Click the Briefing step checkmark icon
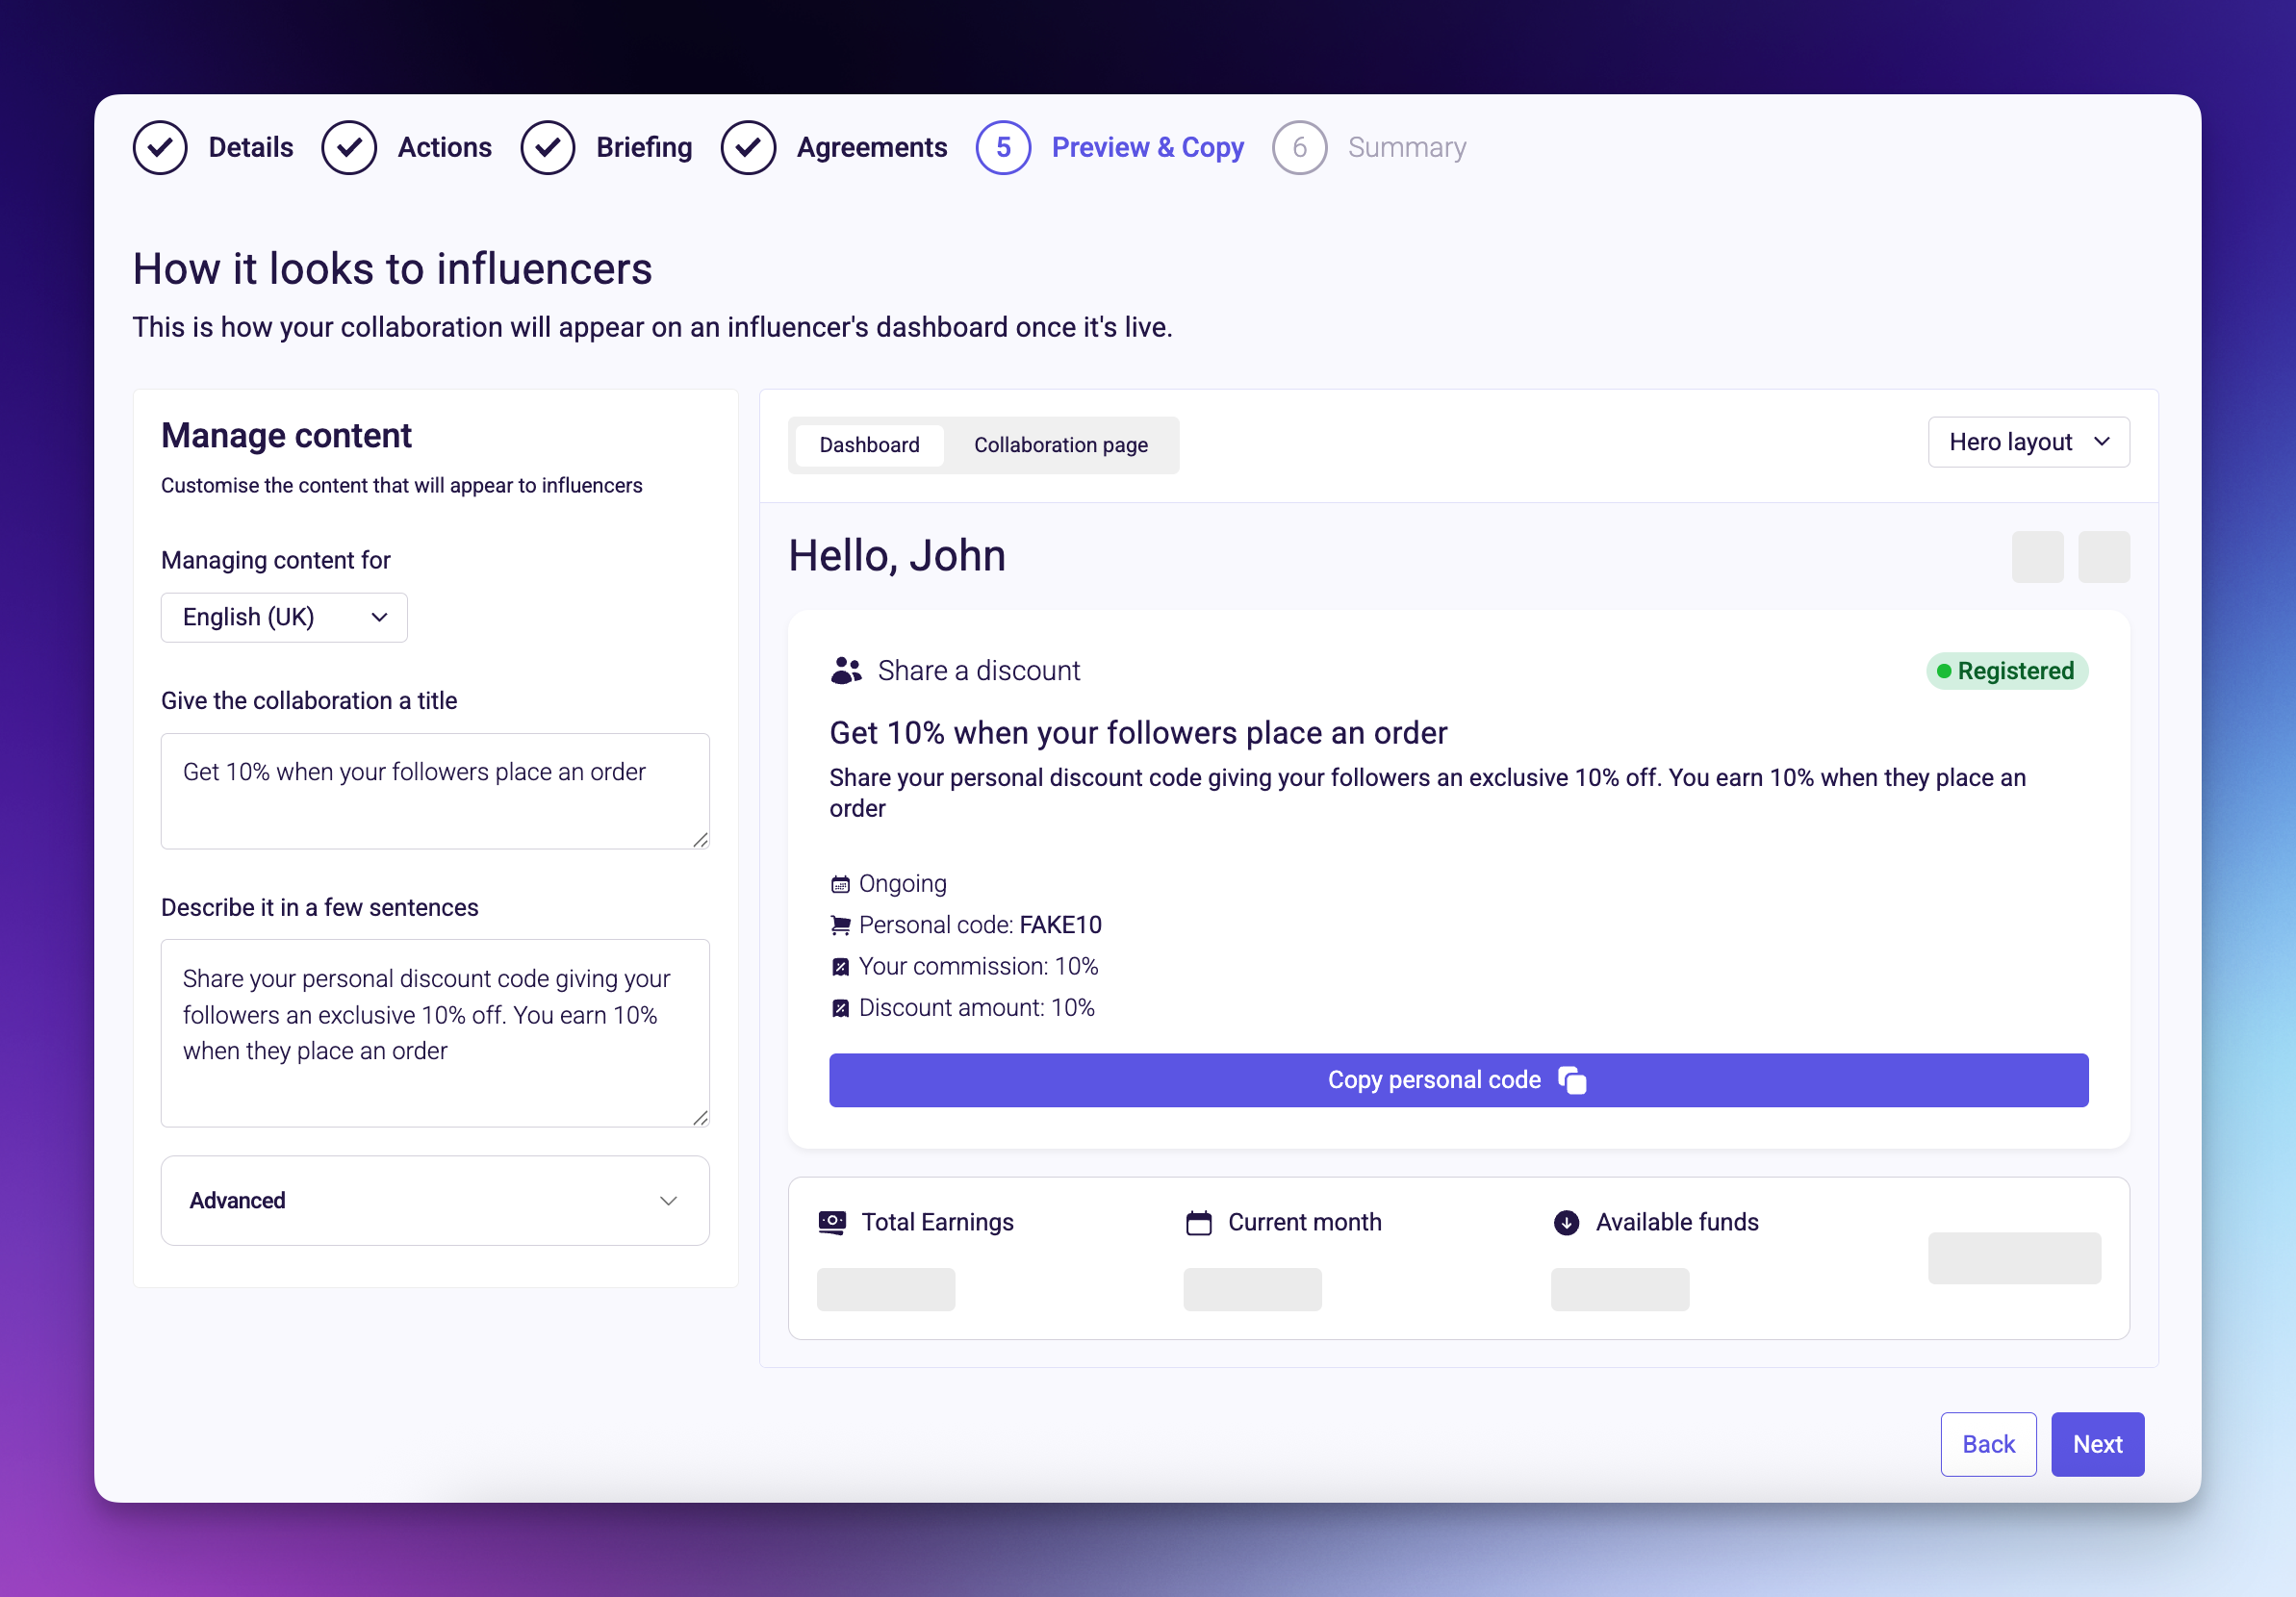This screenshot has height=1597, width=2296. coord(547,148)
